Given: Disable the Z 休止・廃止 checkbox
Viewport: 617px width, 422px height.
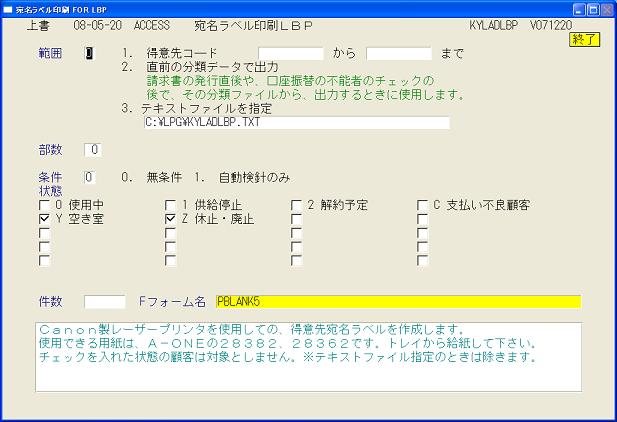Looking at the screenshot, I should (170, 219).
